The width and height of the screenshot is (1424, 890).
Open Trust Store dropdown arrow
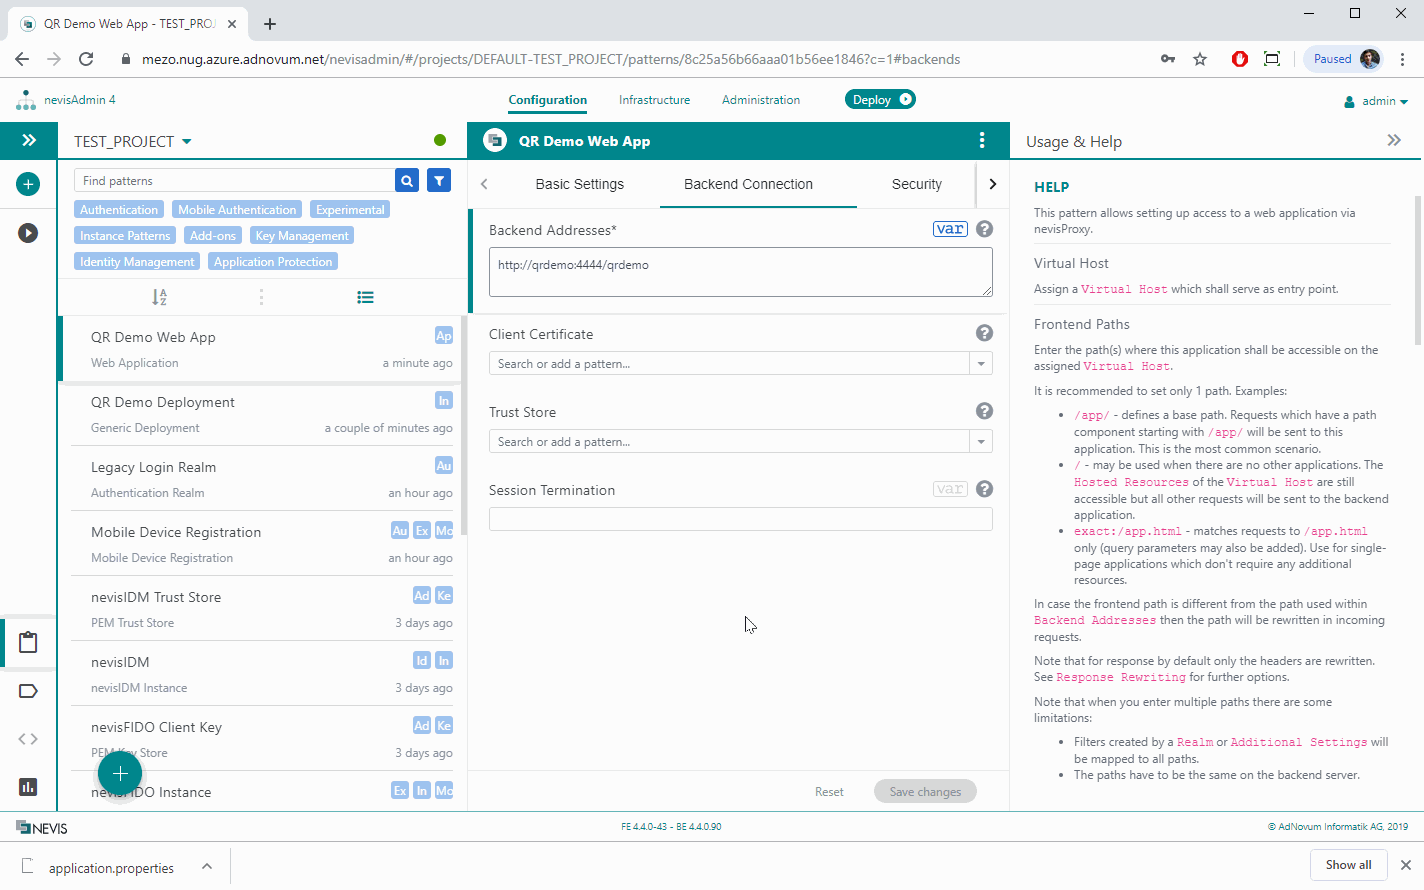pyautogui.click(x=981, y=442)
